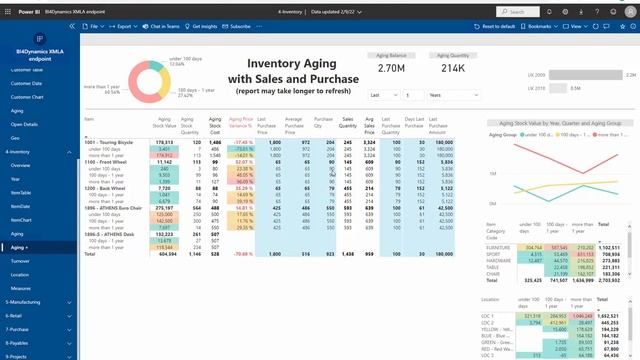Viewport: 640px width, 360px height.
Task: Click Get insights button
Action: (201, 26)
